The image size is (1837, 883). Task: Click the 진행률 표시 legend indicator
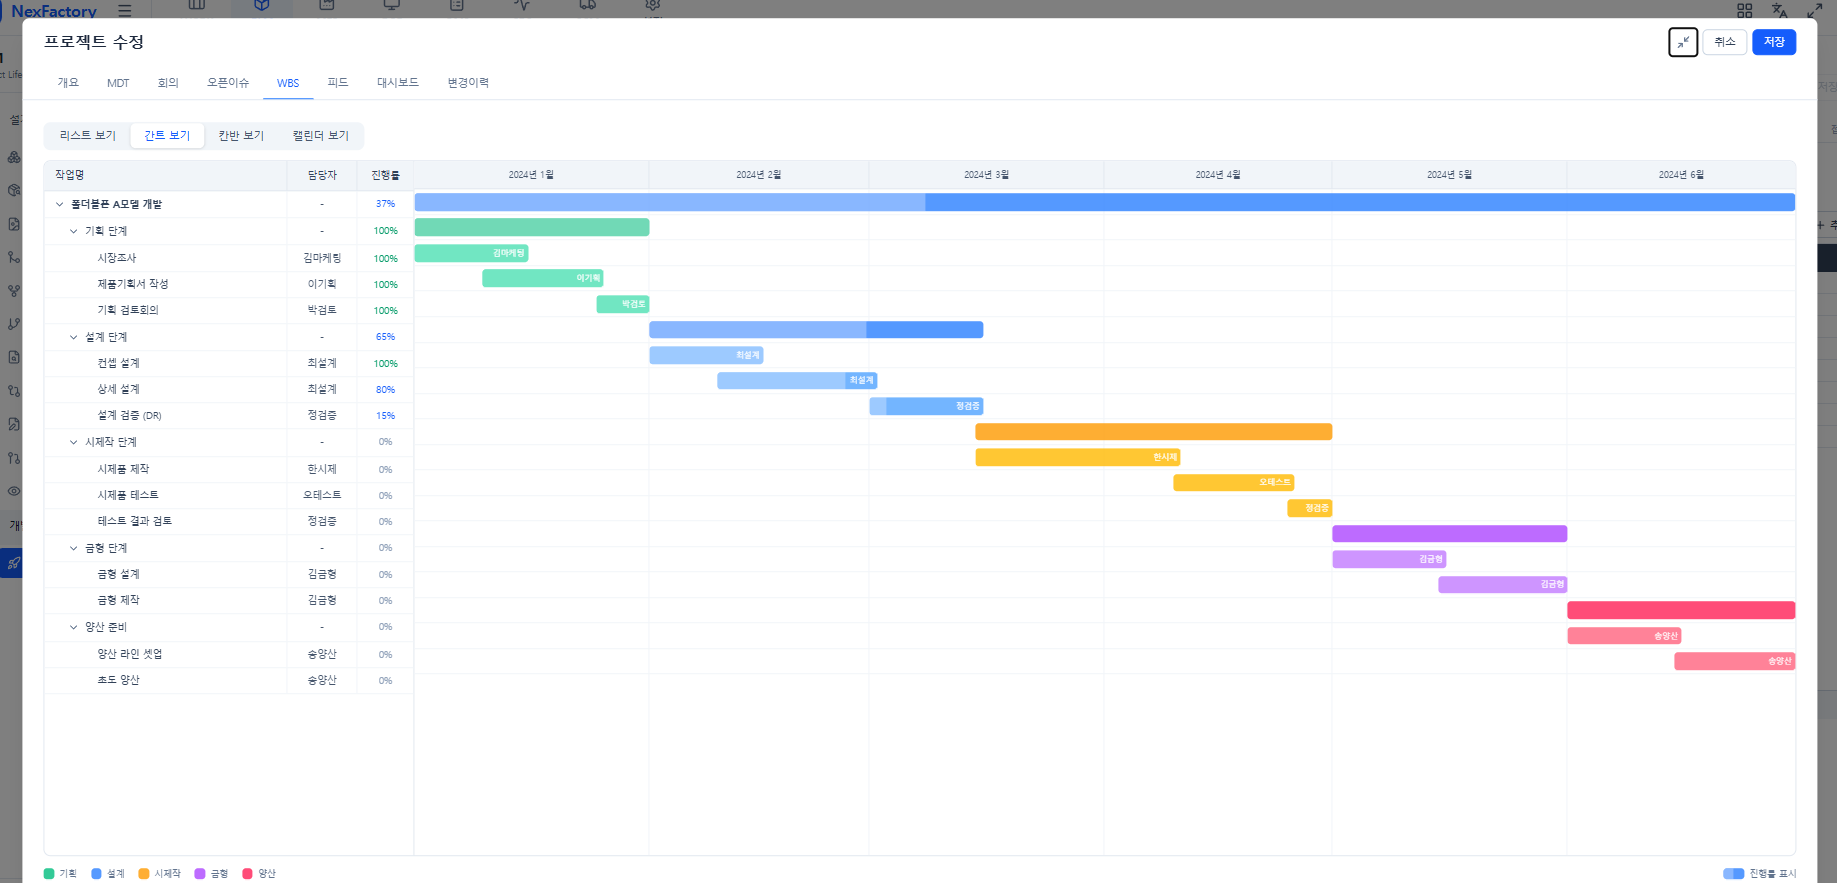coord(1734,874)
